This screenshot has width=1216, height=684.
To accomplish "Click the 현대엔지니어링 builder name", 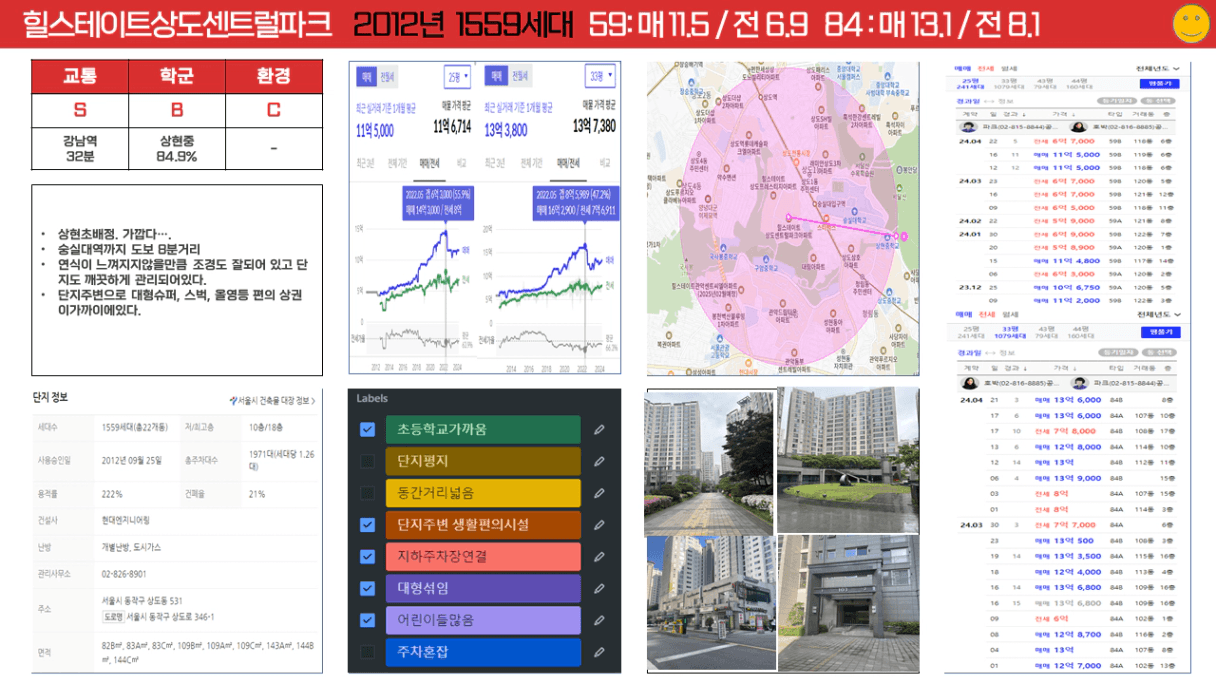I will coord(126,520).
